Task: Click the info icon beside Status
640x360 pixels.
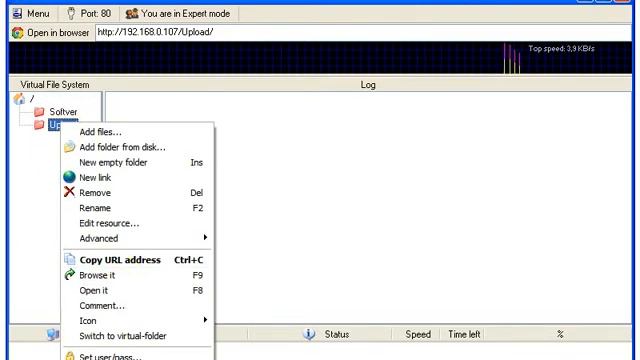Action: tap(309, 334)
